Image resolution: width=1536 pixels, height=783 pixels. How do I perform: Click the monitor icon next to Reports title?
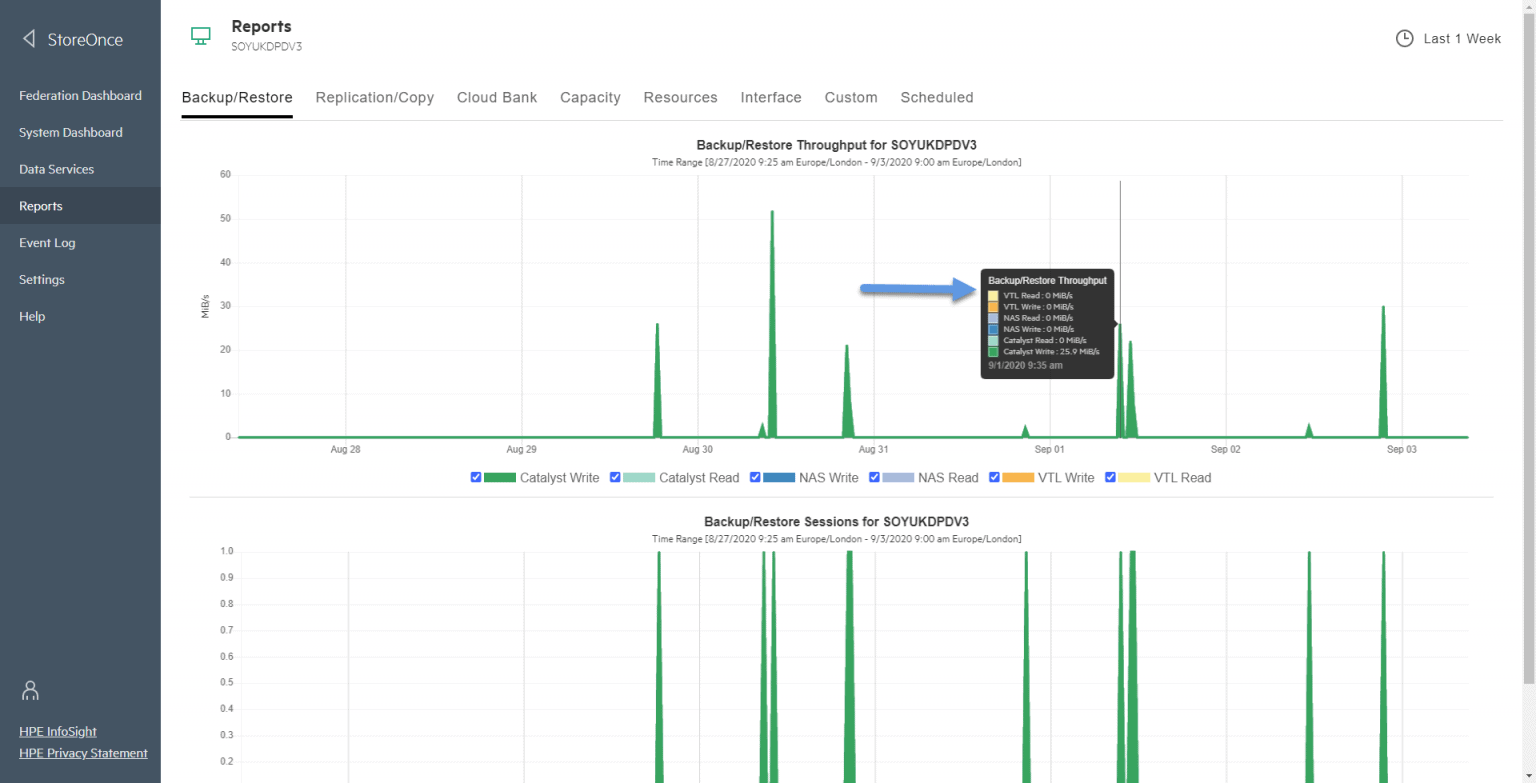(x=200, y=33)
